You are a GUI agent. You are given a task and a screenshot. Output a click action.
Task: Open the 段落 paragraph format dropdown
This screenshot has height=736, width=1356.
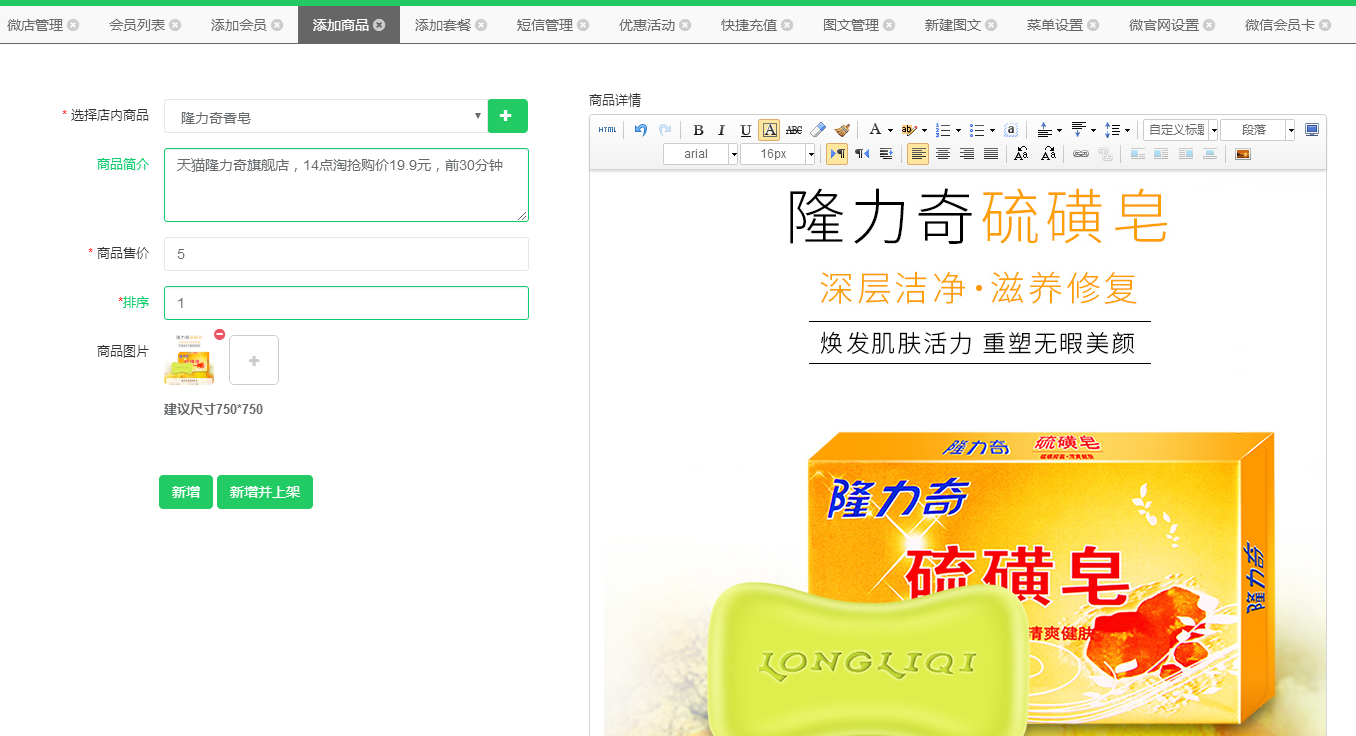point(1258,130)
